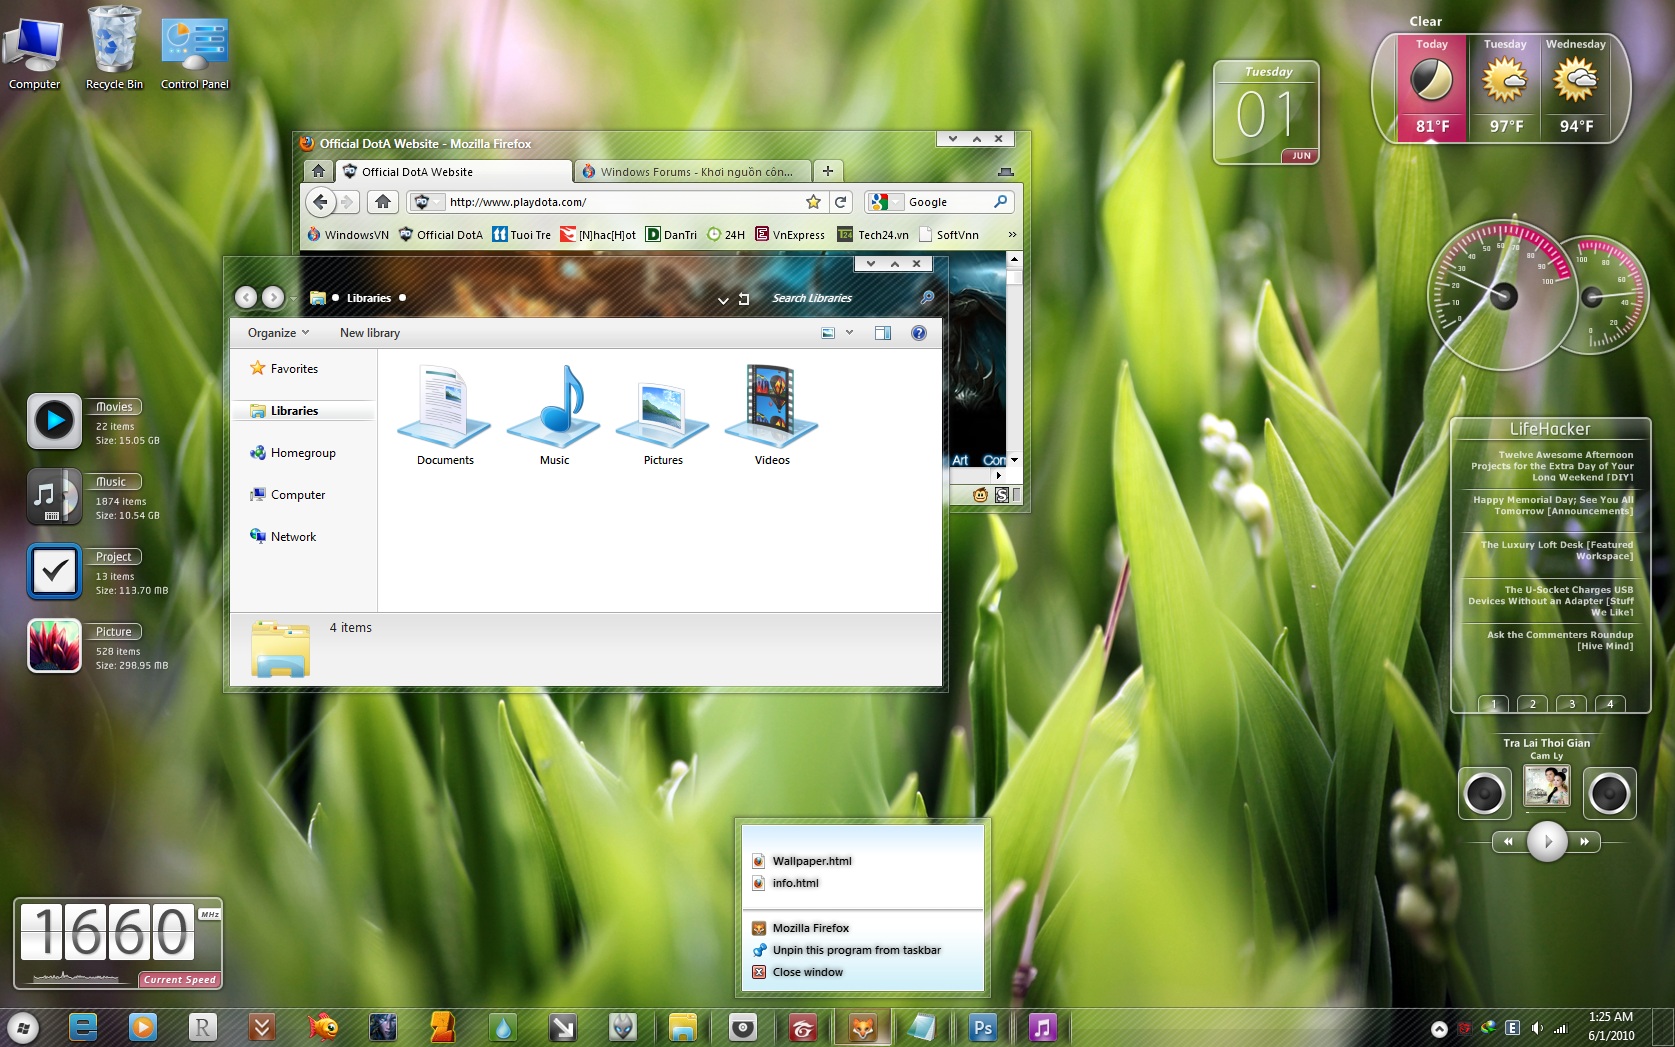Switch to the Windows Forums tab
Image resolution: width=1675 pixels, height=1047 pixels.
pyautogui.click(x=692, y=171)
